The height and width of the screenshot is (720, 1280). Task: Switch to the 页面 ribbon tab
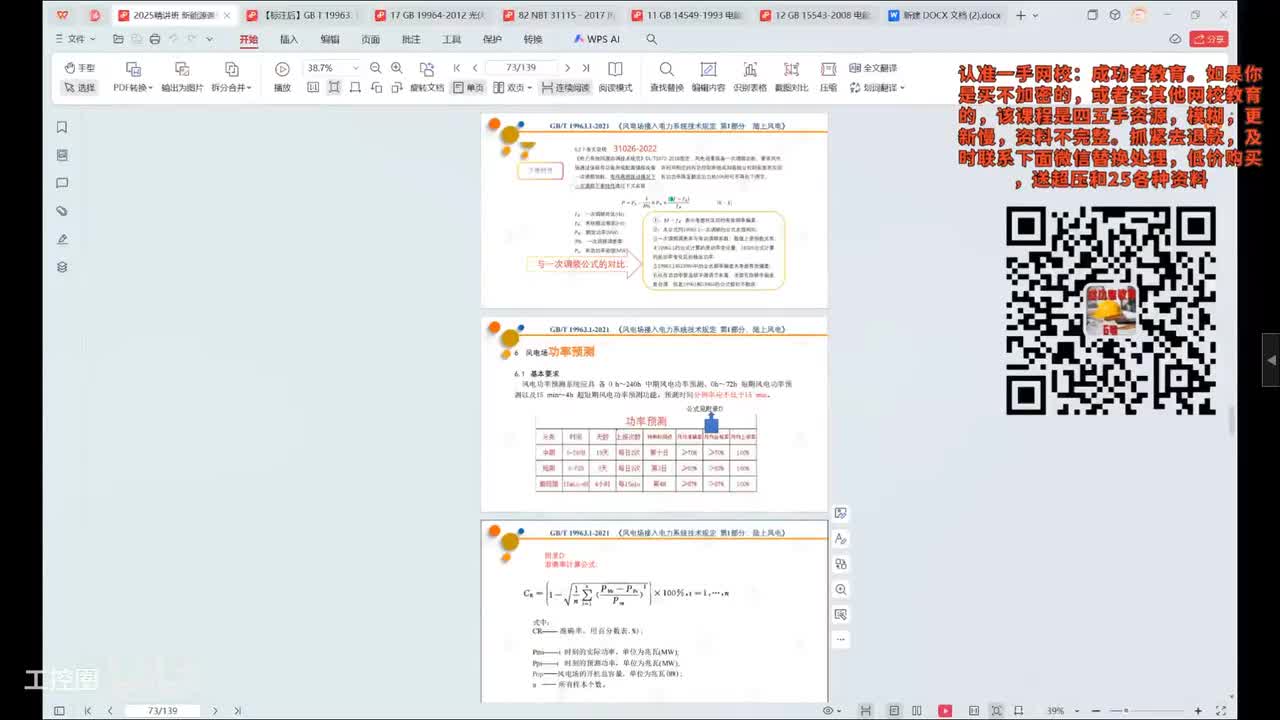click(x=370, y=39)
